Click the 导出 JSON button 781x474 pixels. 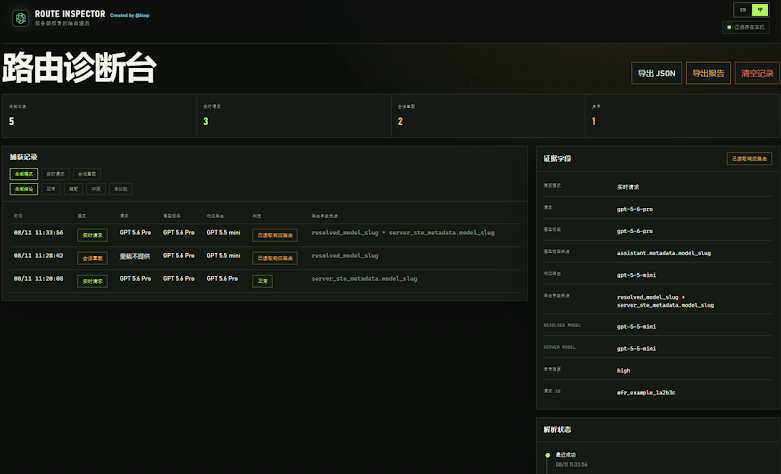tap(656, 73)
